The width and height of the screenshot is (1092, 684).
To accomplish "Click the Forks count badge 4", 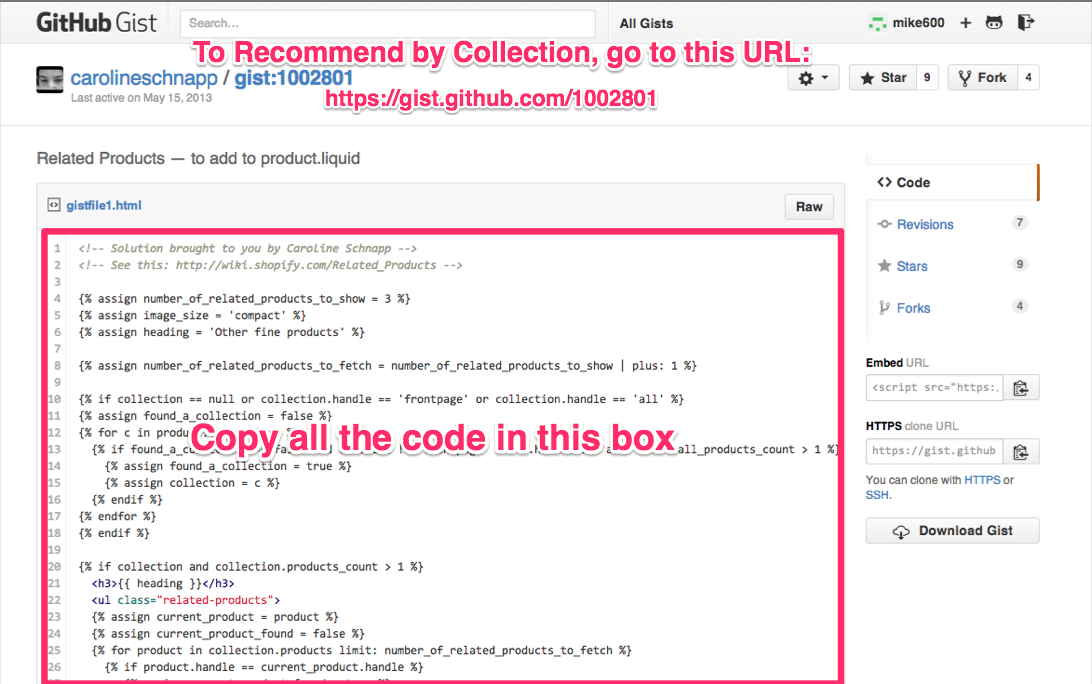I will 1020,306.
